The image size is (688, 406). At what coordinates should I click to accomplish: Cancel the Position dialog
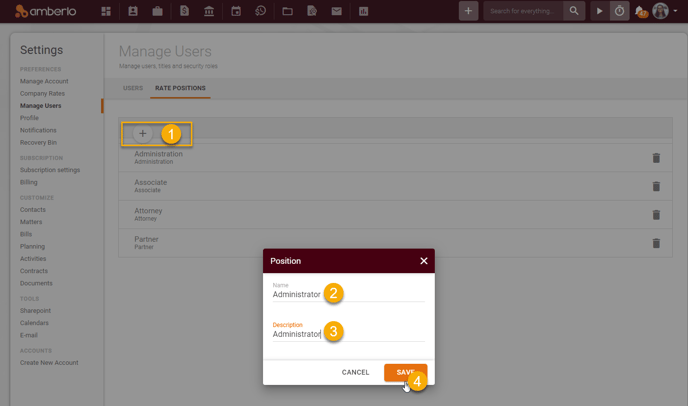(x=355, y=372)
